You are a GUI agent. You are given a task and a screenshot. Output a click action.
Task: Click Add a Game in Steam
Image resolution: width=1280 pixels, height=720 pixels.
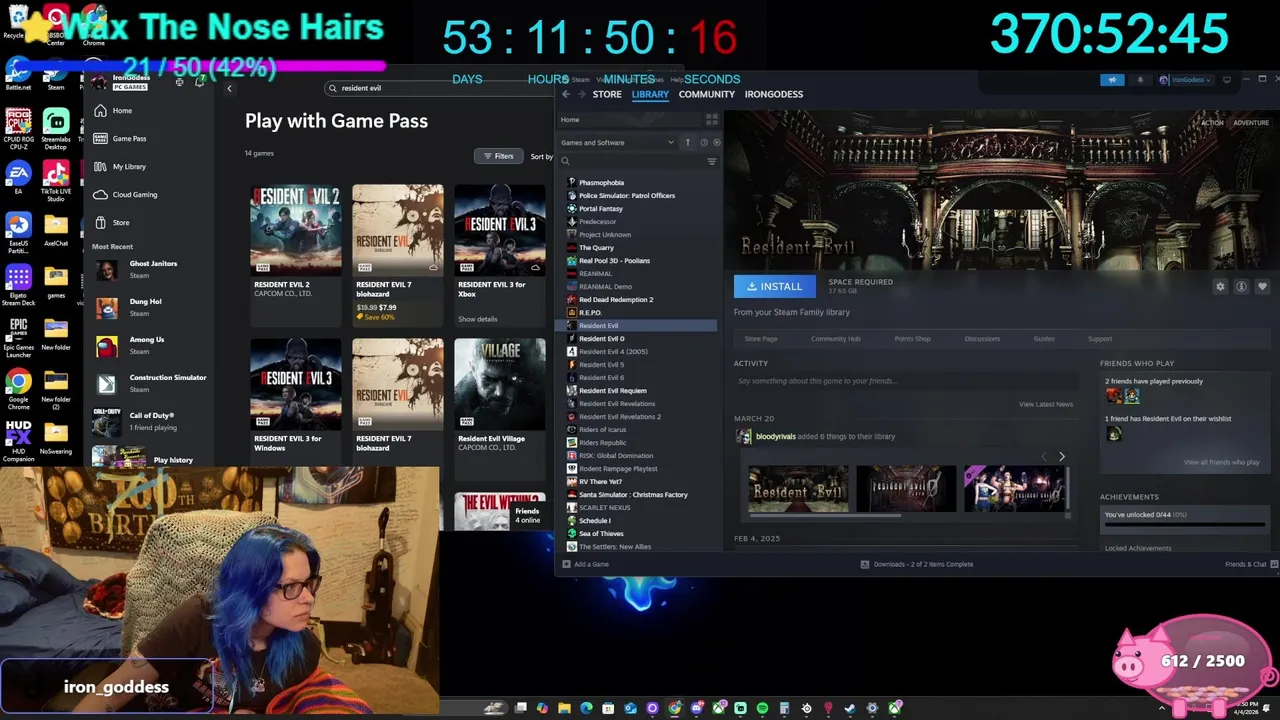click(585, 564)
